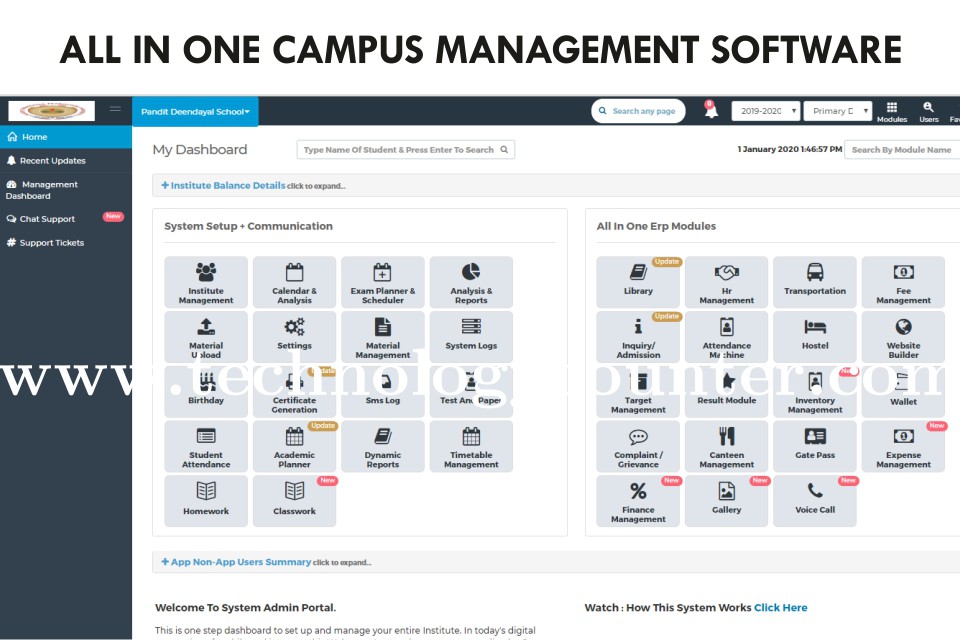
Task: Open Material Management tile
Action: 383,336
